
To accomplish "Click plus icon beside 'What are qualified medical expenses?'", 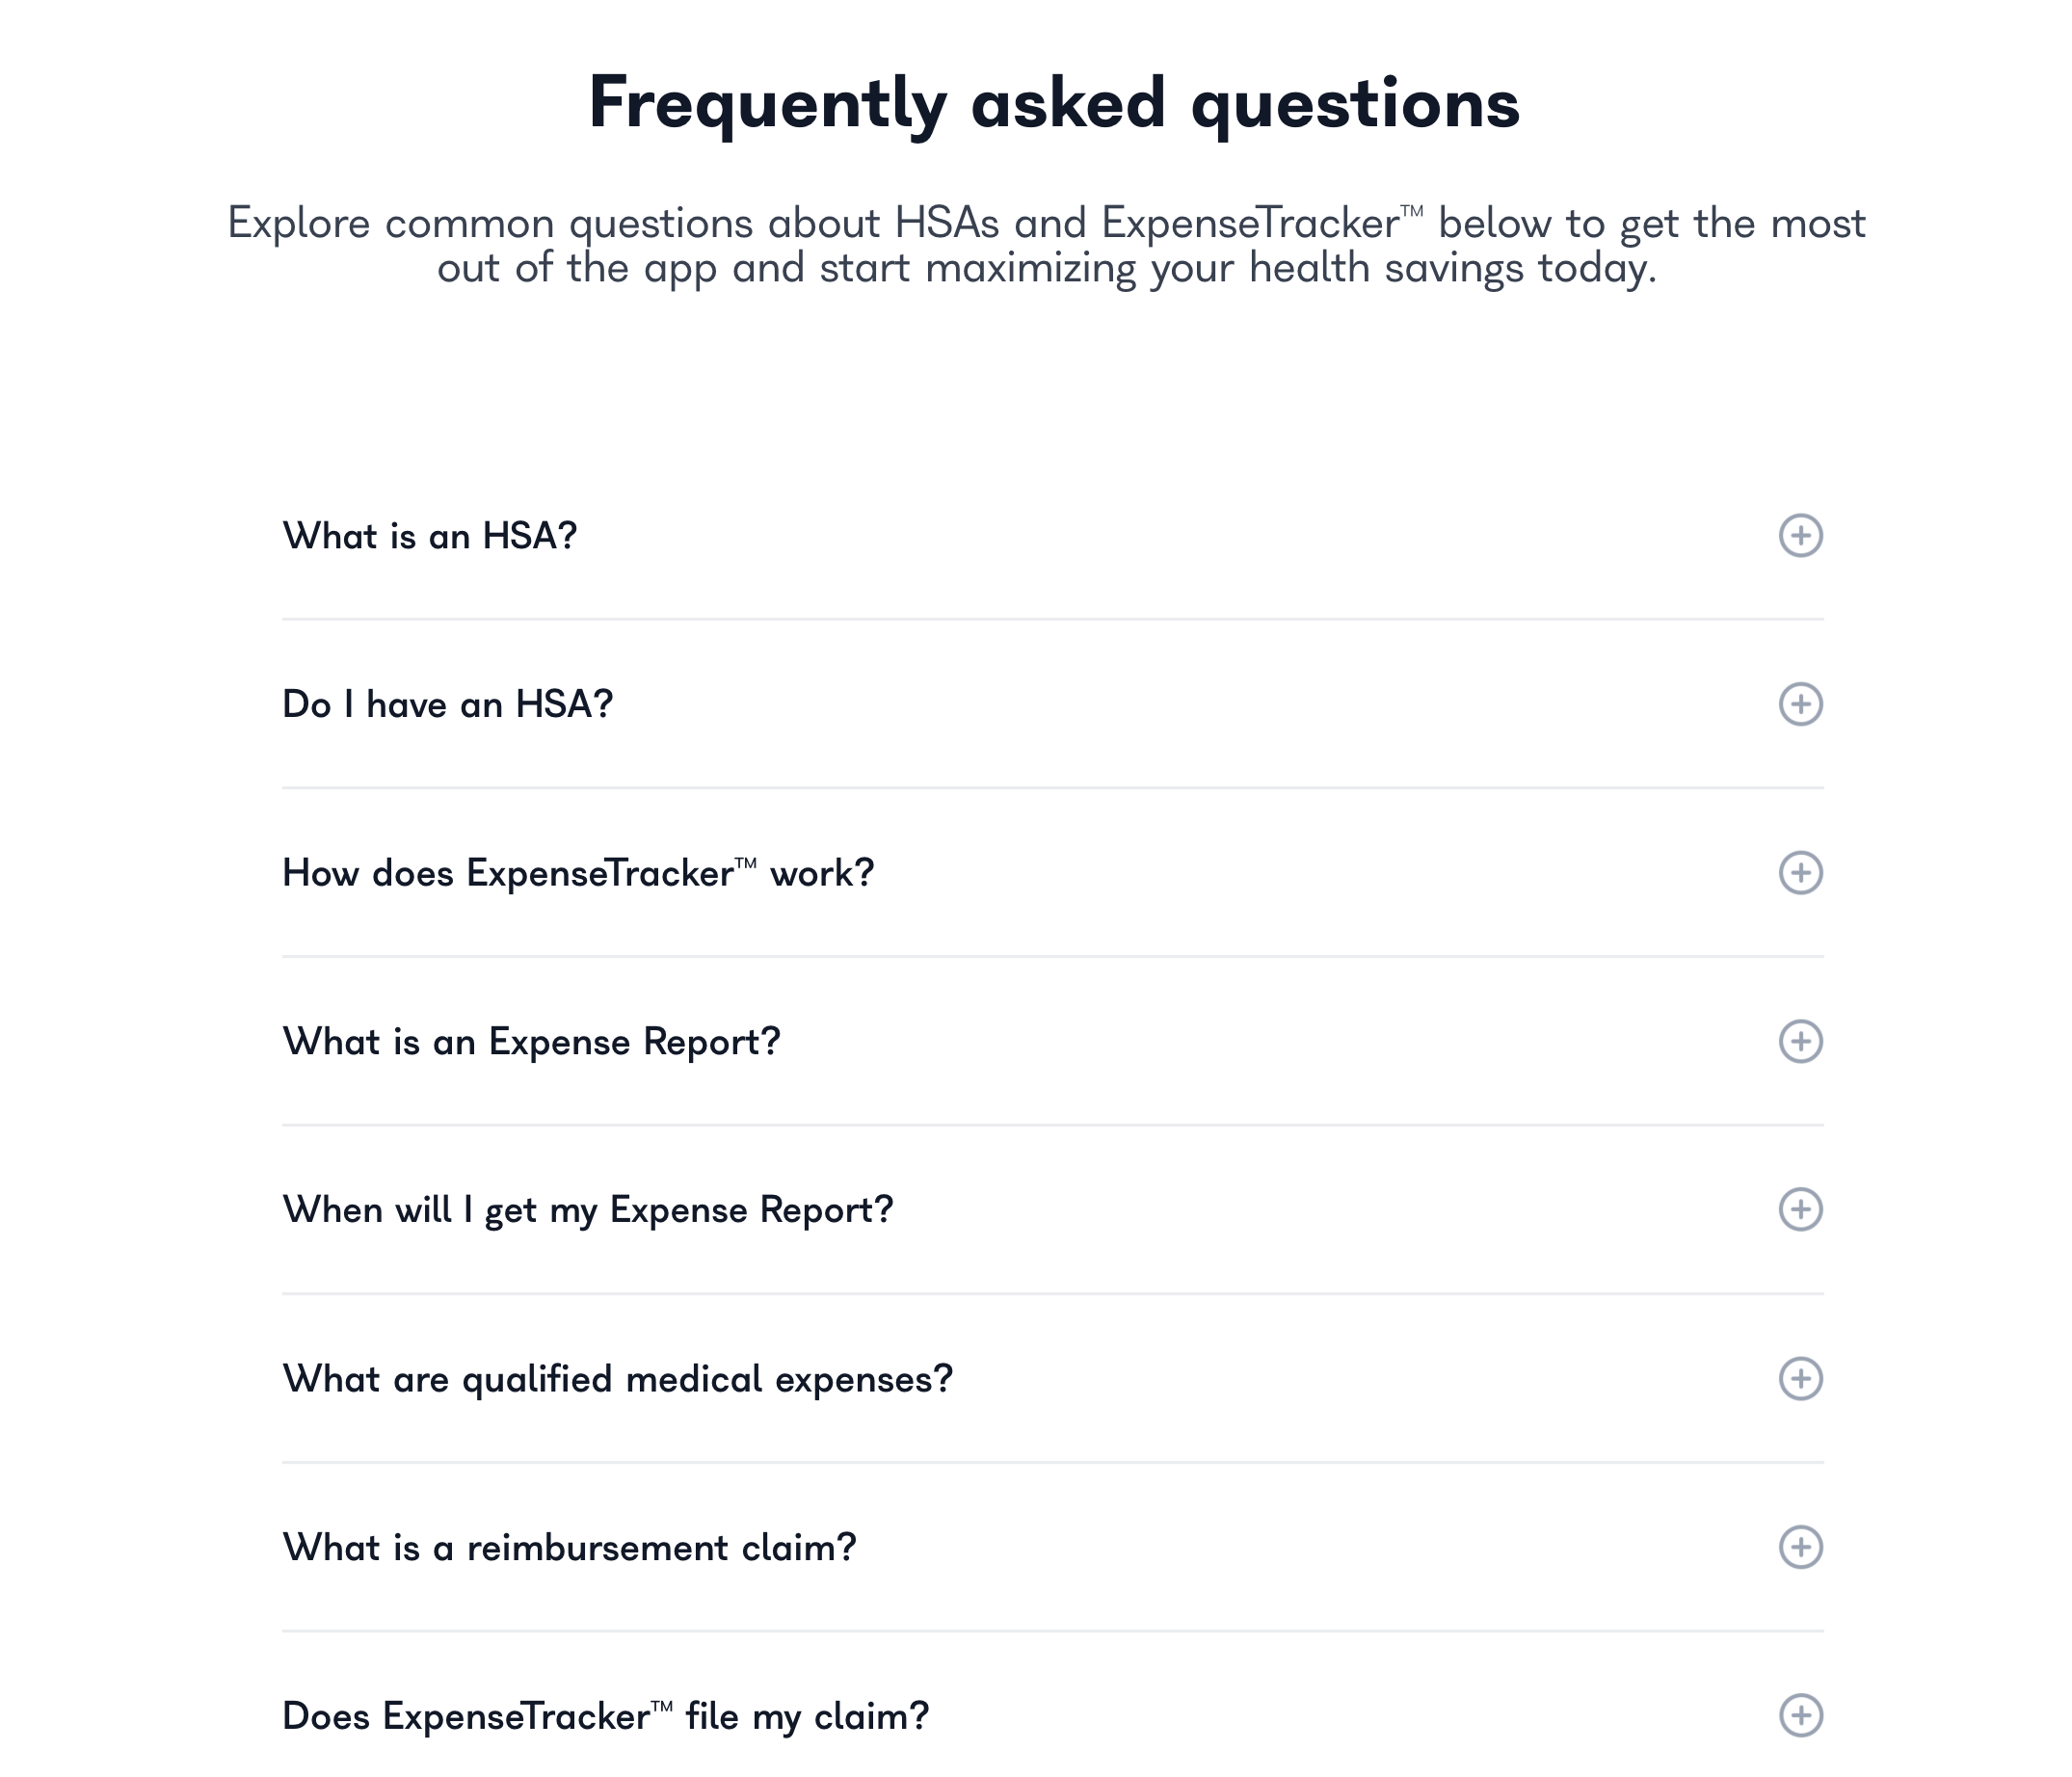I will [1800, 1379].
